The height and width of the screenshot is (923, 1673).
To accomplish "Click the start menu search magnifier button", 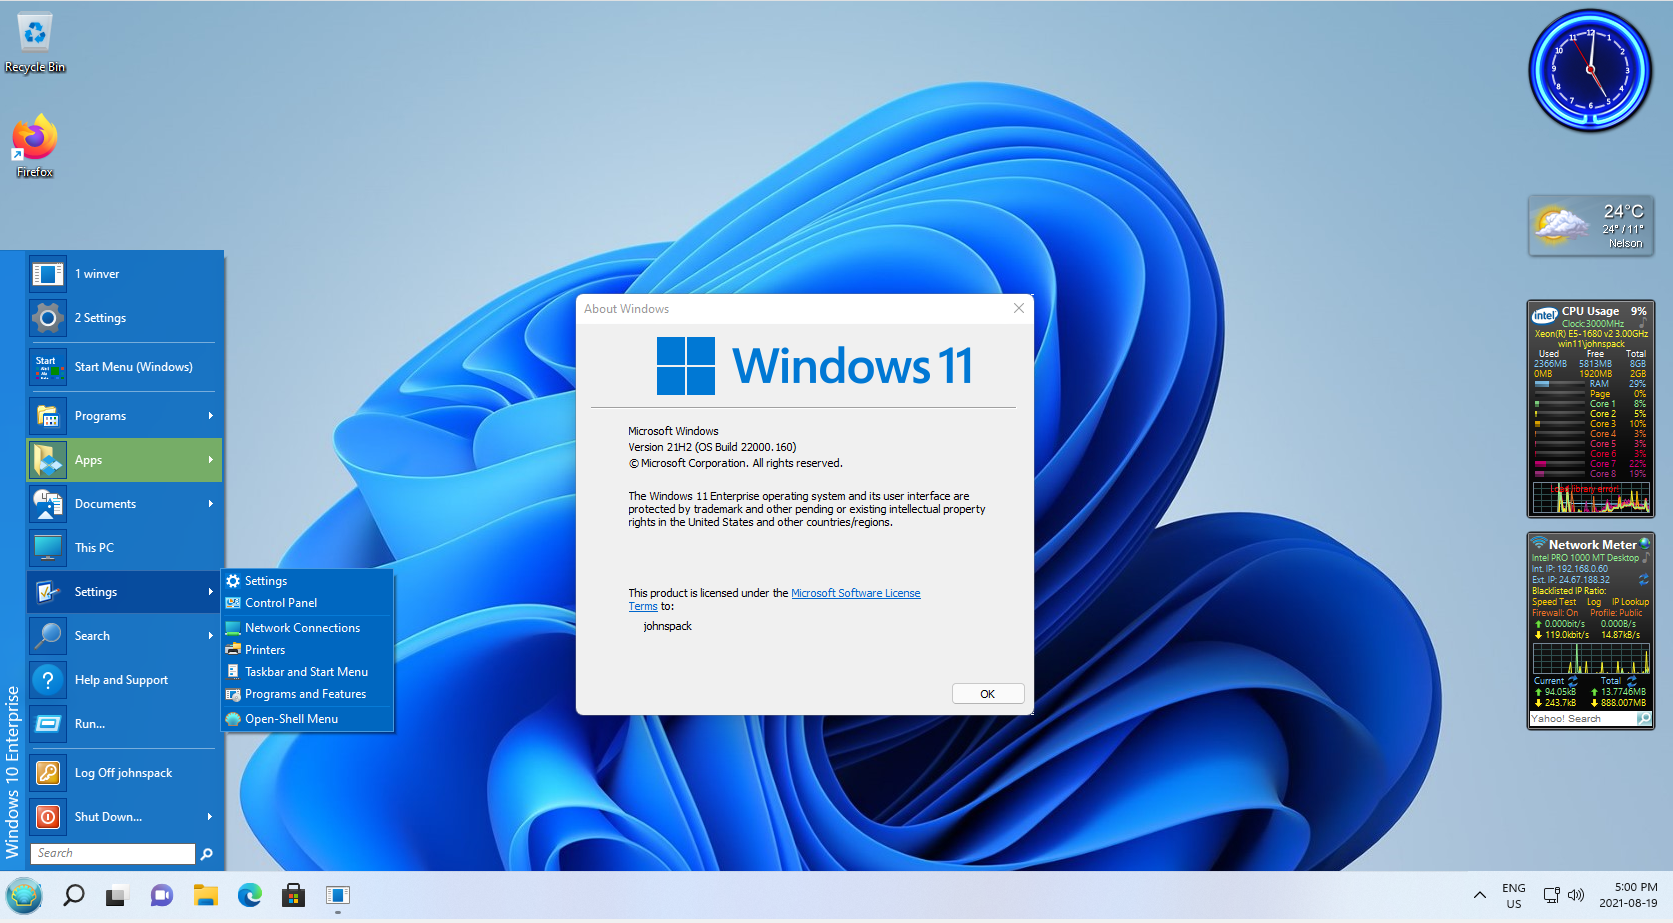I will click(x=207, y=854).
